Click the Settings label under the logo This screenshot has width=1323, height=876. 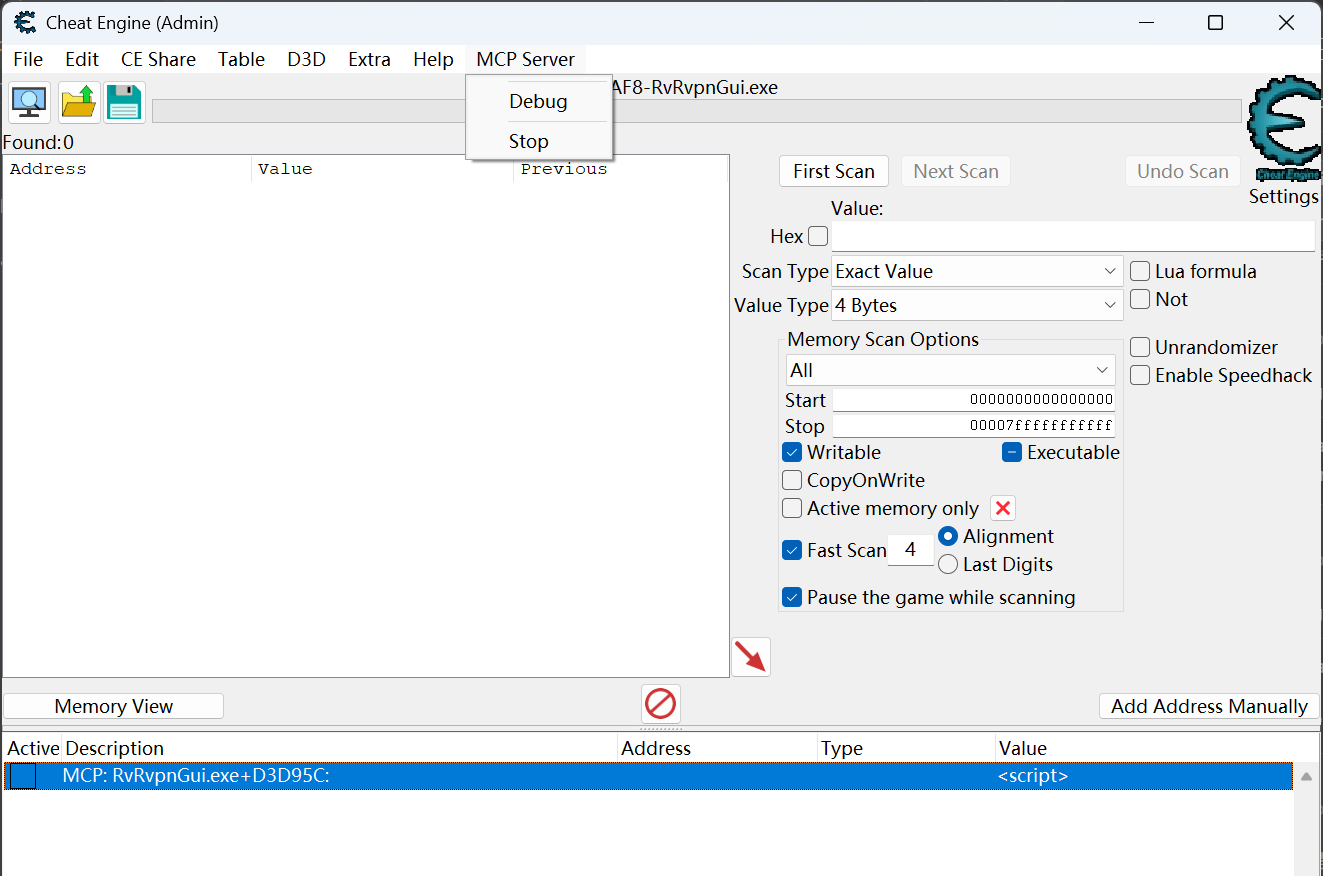(1284, 196)
